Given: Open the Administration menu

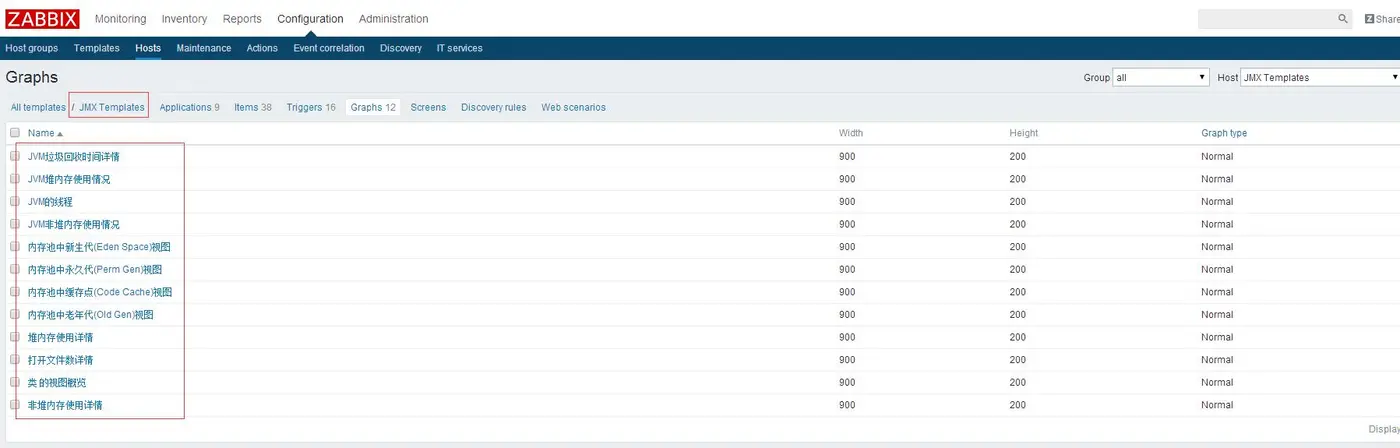Looking at the screenshot, I should click(393, 19).
